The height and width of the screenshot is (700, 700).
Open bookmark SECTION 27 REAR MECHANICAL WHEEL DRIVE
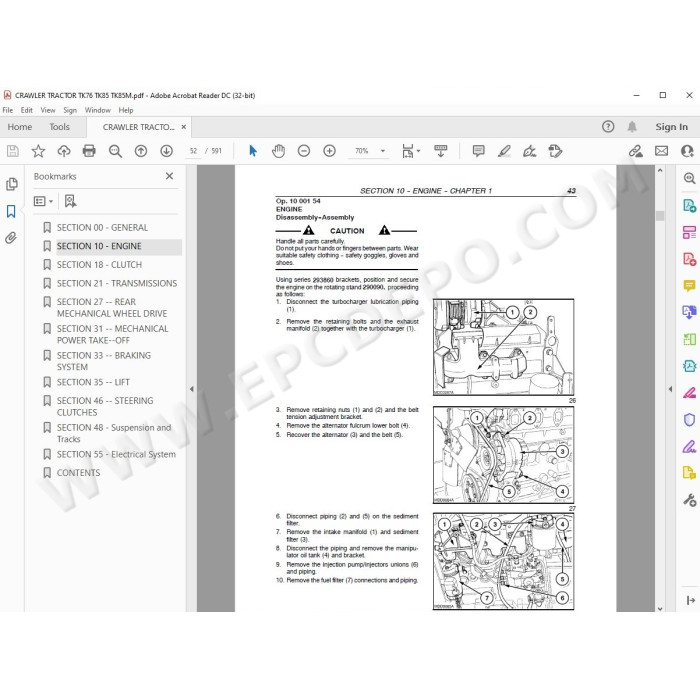[x=112, y=308]
